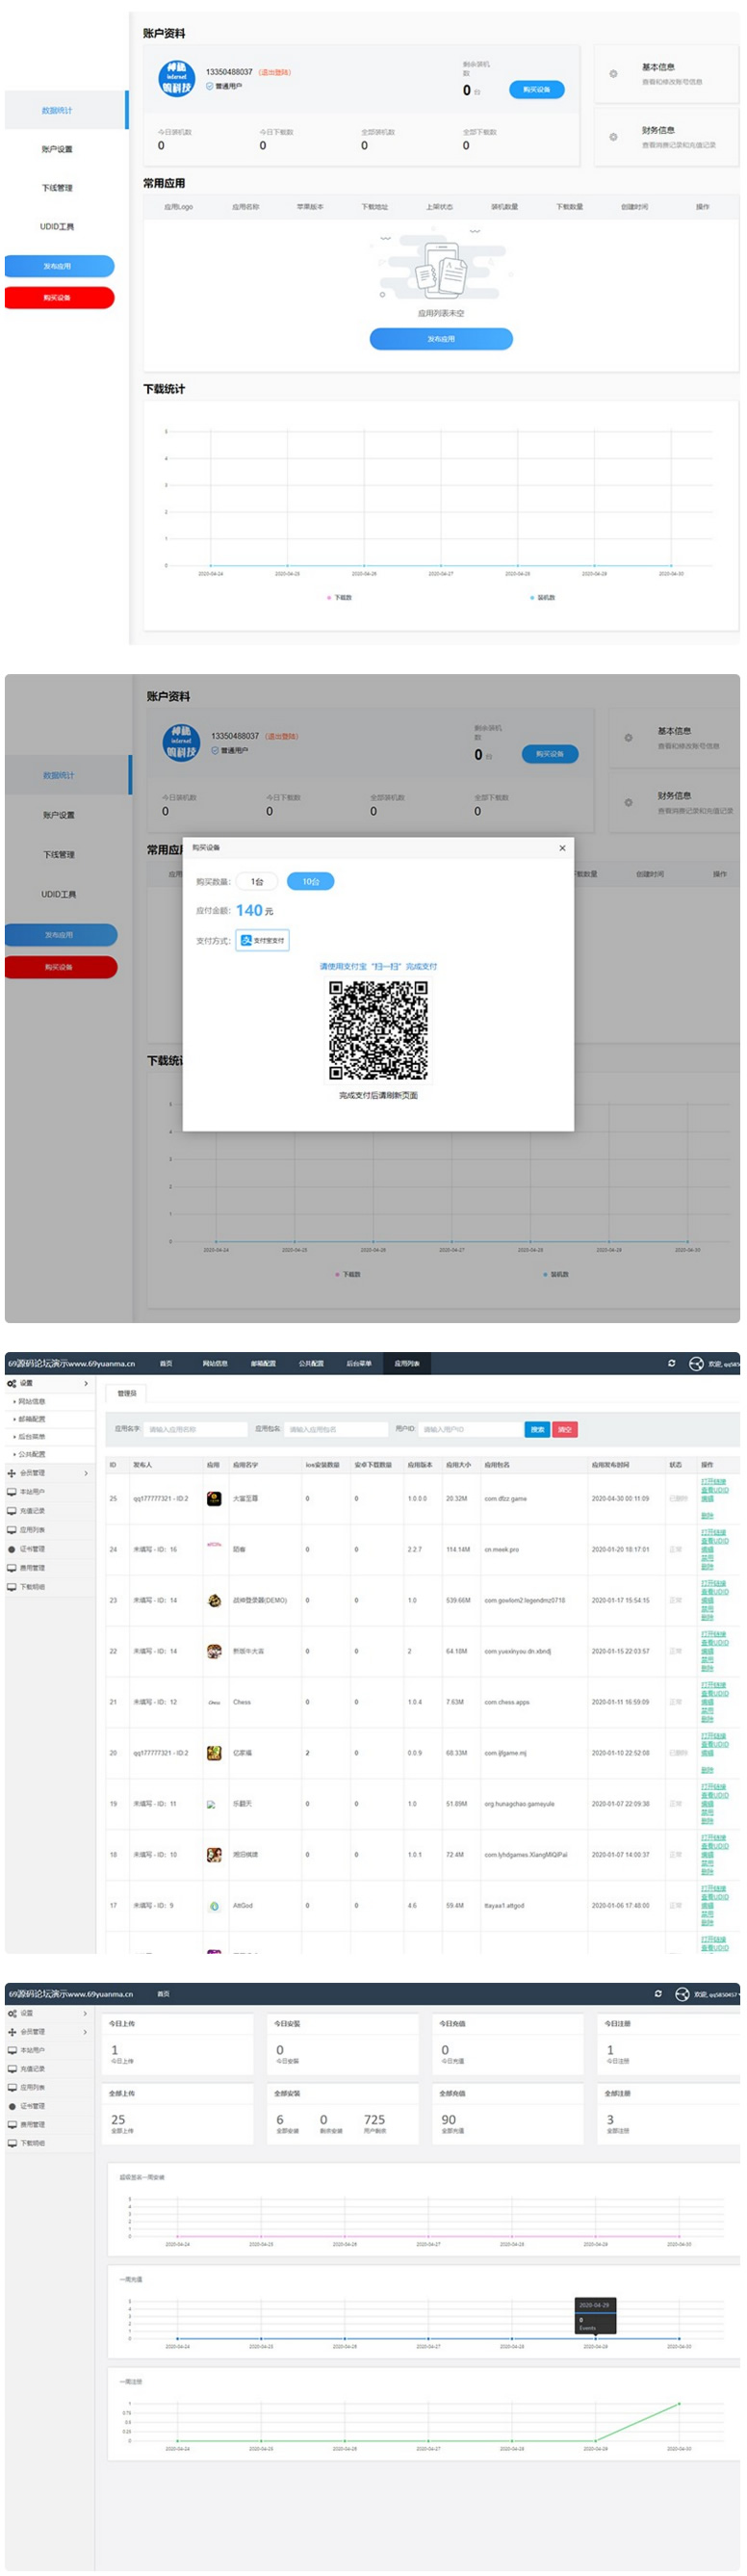
Task: Click refresh icon in app list page header
Action: point(671,1363)
